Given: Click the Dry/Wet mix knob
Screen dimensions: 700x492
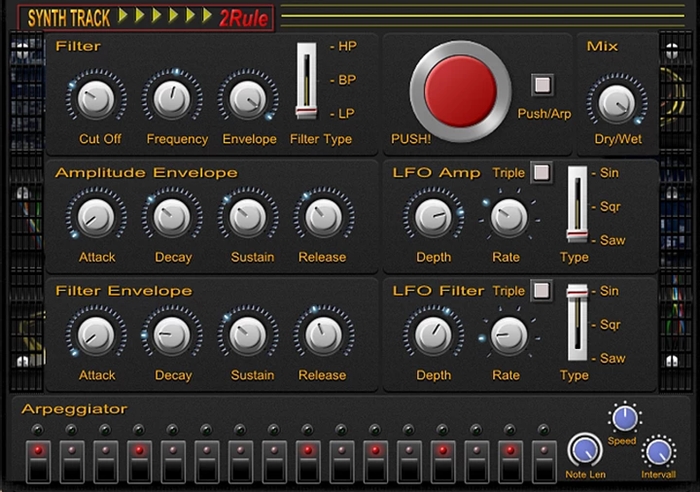Looking at the screenshot, I should point(617,103).
